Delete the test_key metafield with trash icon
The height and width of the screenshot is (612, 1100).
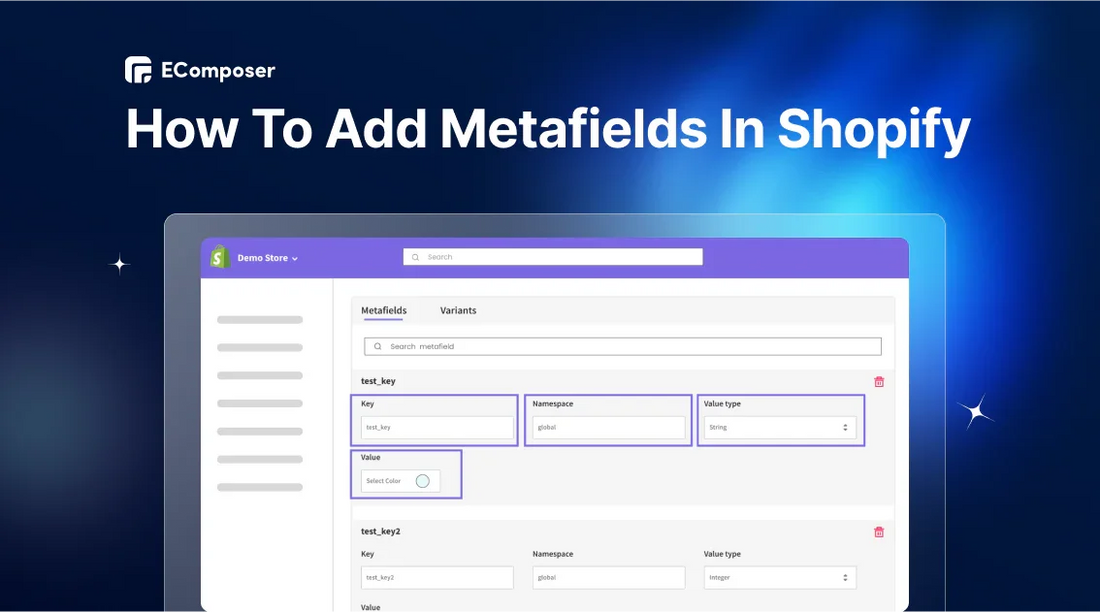(879, 382)
